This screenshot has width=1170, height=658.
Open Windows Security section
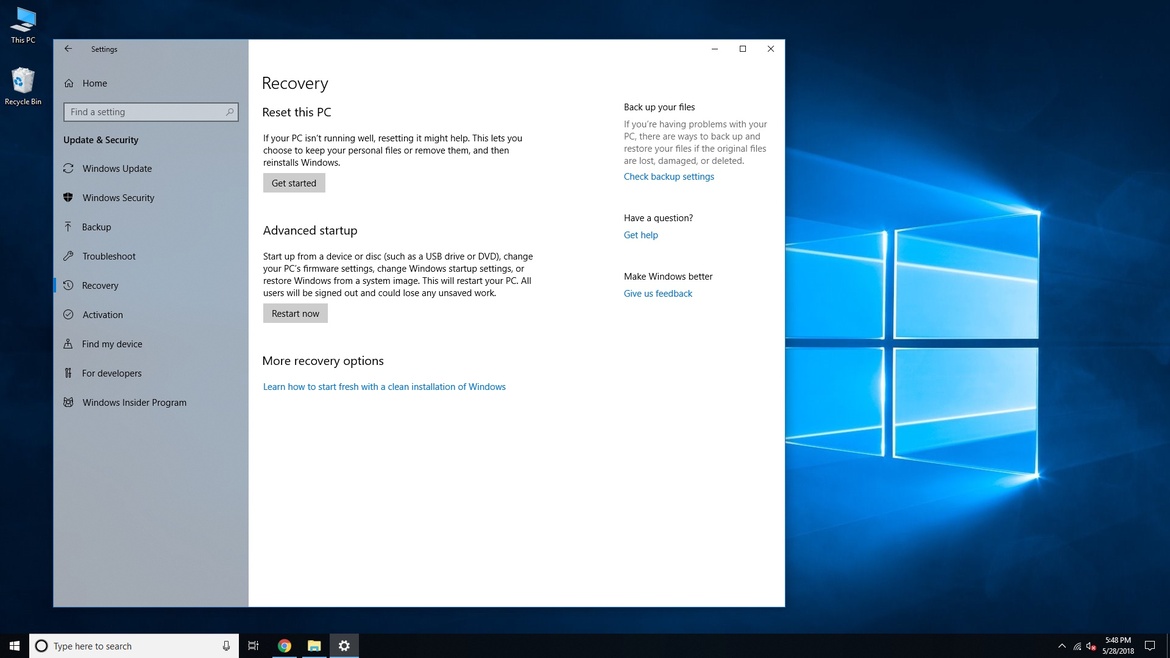pos(118,198)
